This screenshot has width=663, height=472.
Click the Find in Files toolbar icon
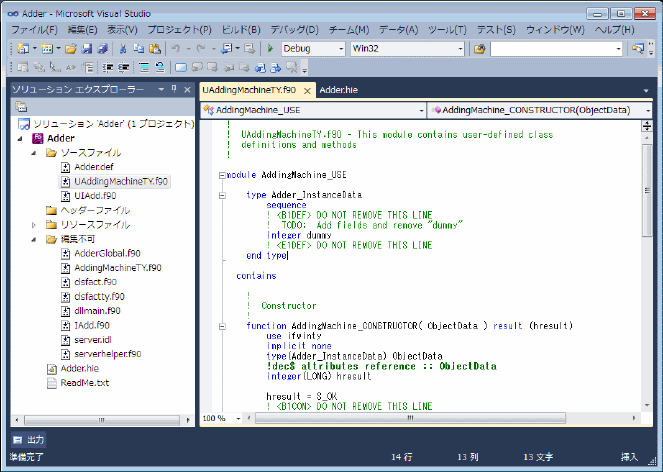coord(480,48)
